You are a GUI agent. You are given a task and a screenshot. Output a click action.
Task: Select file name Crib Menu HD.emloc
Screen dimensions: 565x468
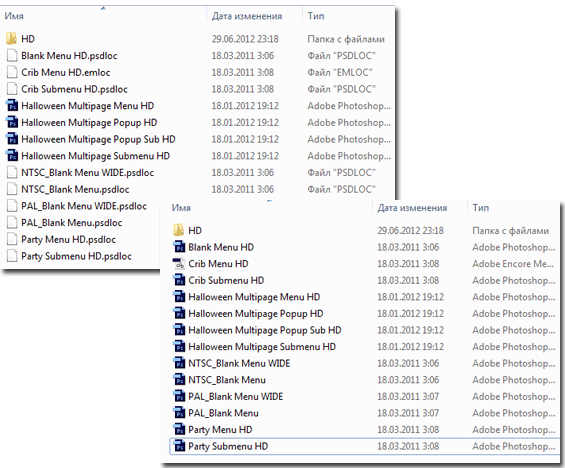coord(66,72)
